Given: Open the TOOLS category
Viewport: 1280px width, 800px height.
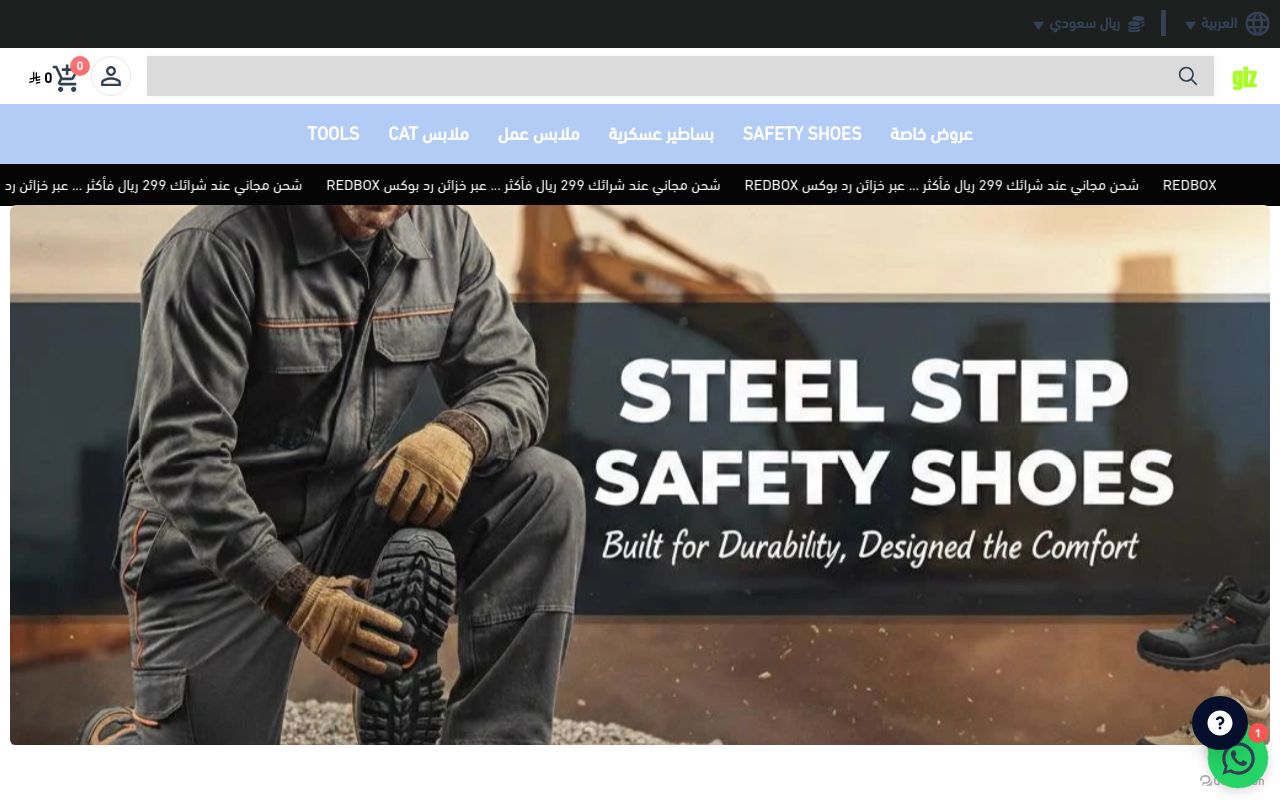Looking at the screenshot, I should tap(333, 134).
